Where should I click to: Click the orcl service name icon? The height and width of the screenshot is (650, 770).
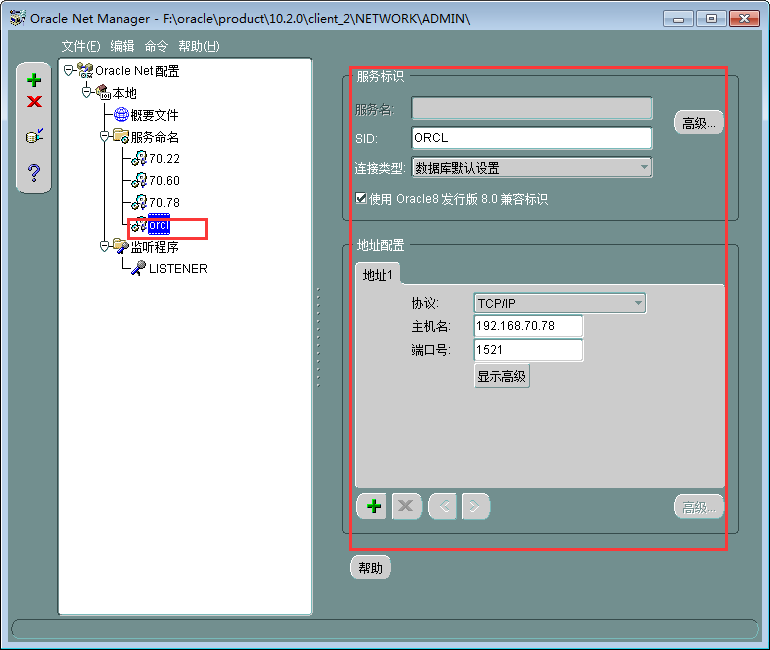coord(139,224)
